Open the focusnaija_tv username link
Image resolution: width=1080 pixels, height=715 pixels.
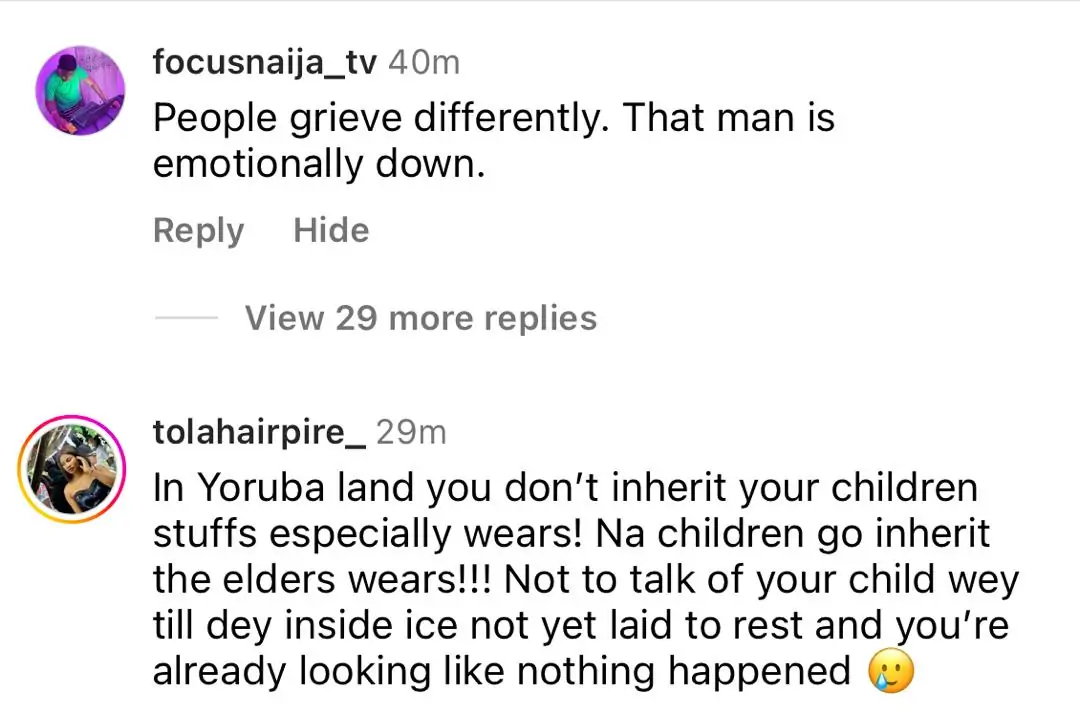point(264,62)
